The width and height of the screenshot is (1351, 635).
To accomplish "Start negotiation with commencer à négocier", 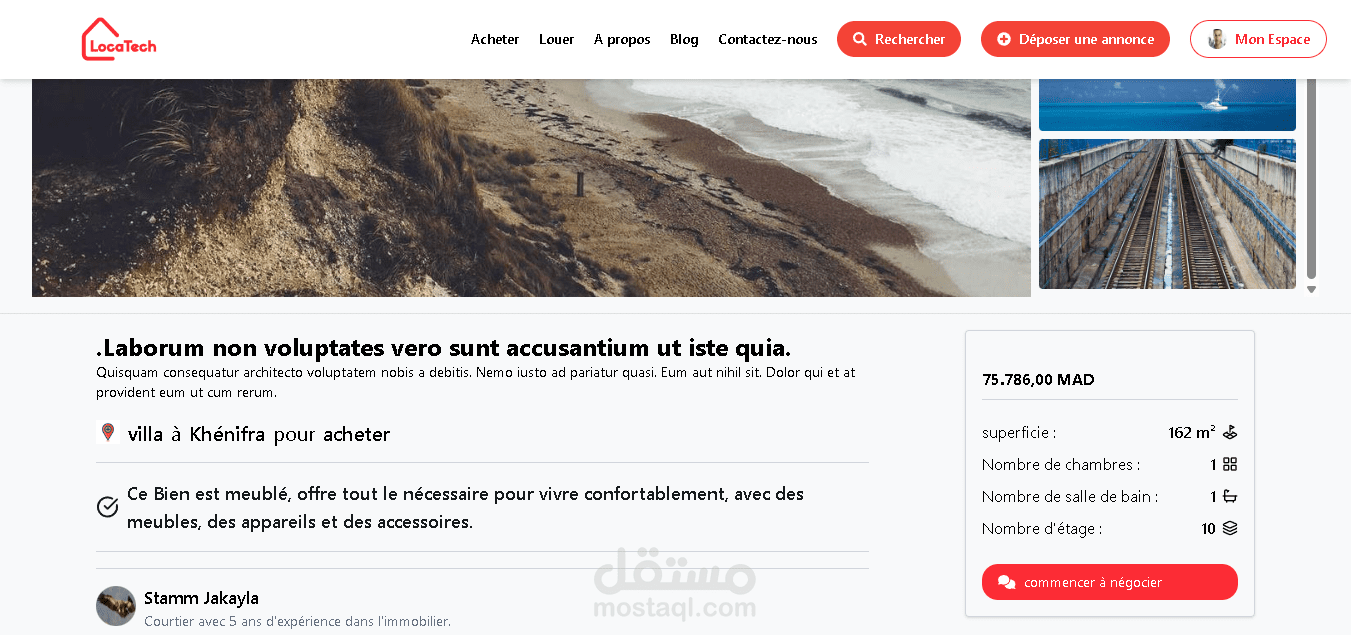I will (x=1110, y=582).
